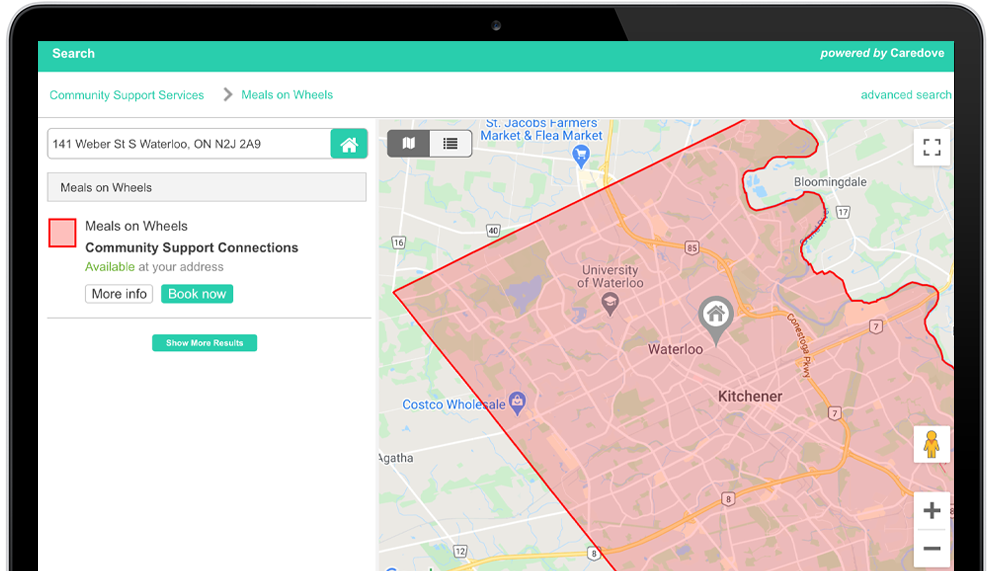Click the Costco Wholesale shopping marker
The image size is (992, 571).
pyautogui.click(x=518, y=403)
